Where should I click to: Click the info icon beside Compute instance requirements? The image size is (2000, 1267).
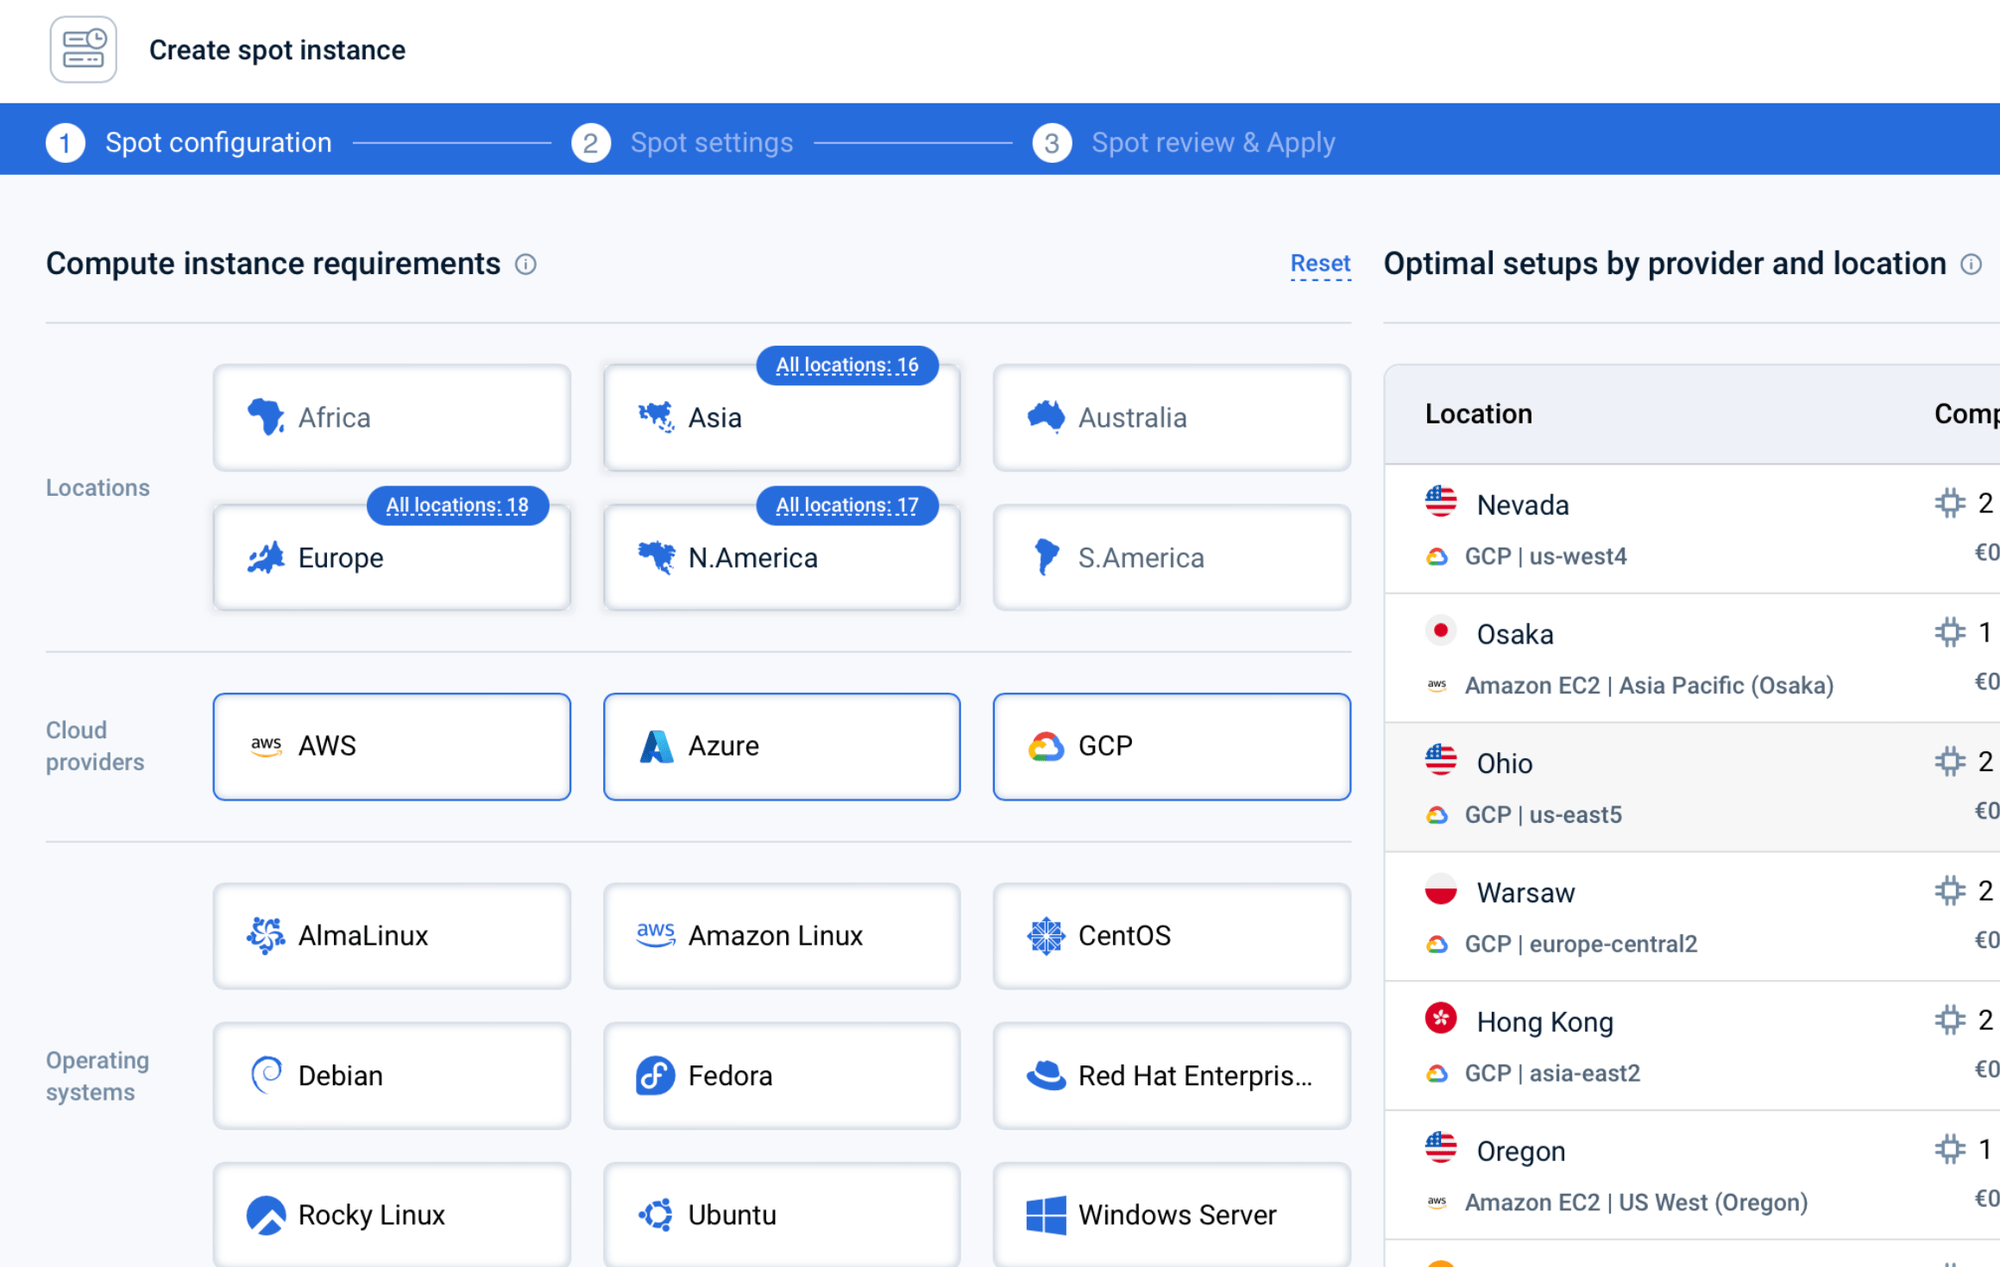click(527, 264)
